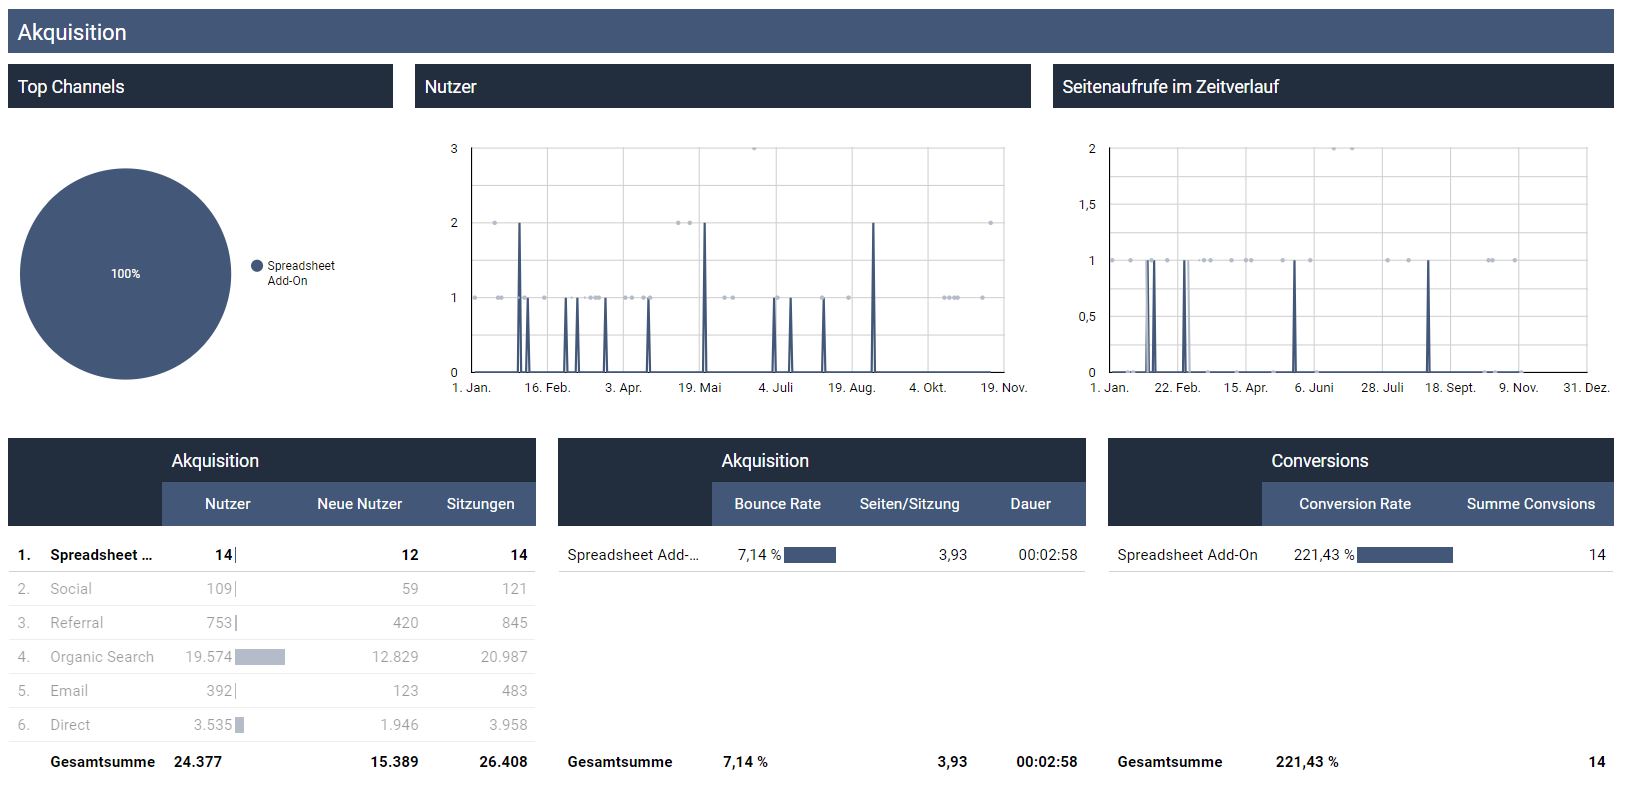Screen dimensions: 1625x785
Task: Click the 100% pie chart slice
Action: (125, 274)
